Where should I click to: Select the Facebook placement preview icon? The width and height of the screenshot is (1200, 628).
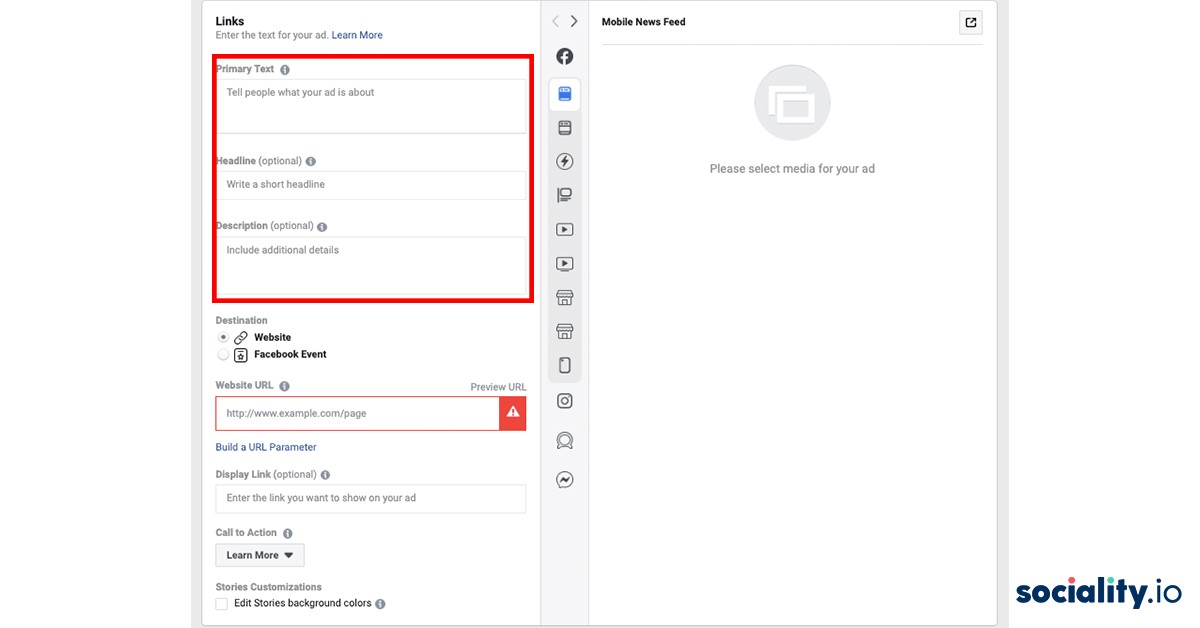pyautogui.click(x=565, y=56)
